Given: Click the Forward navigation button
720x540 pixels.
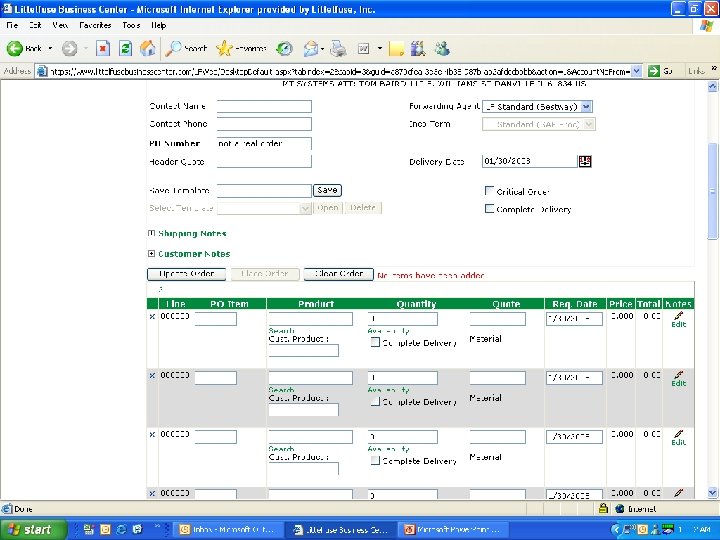Looking at the screenshot, I should pyautogui.click(x=70, y=48).
